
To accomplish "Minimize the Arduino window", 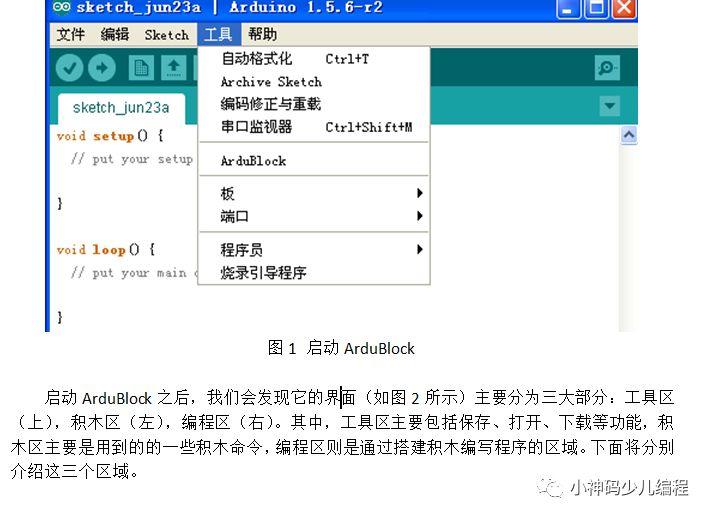I will pos(568,8).
